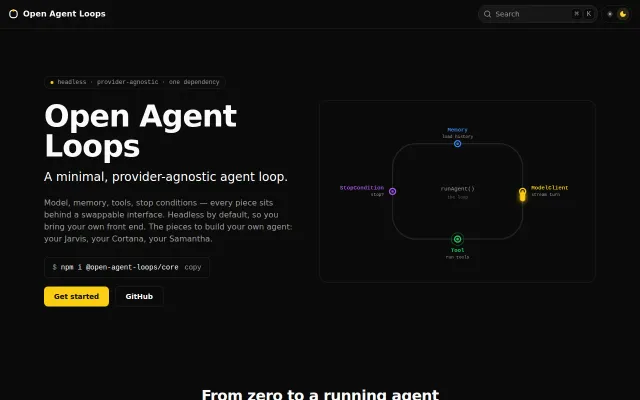640x400 pixels.
Task: Click the ⌘ shortcut key badge
Action: click(x=577, y=14)
